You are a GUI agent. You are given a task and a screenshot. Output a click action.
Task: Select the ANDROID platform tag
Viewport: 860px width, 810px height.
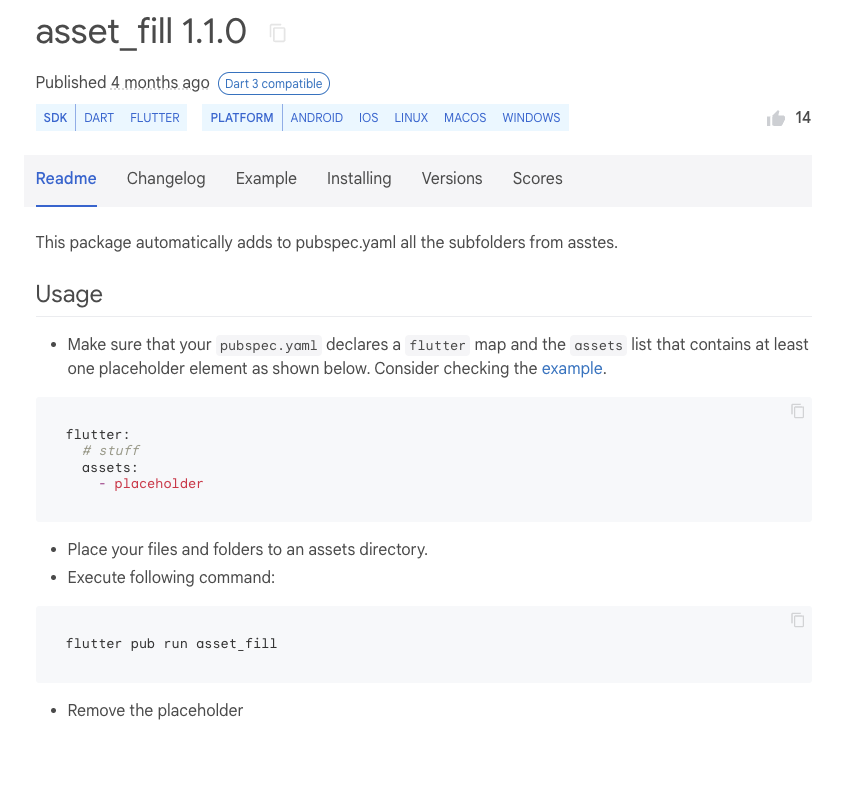pos(316,118)
